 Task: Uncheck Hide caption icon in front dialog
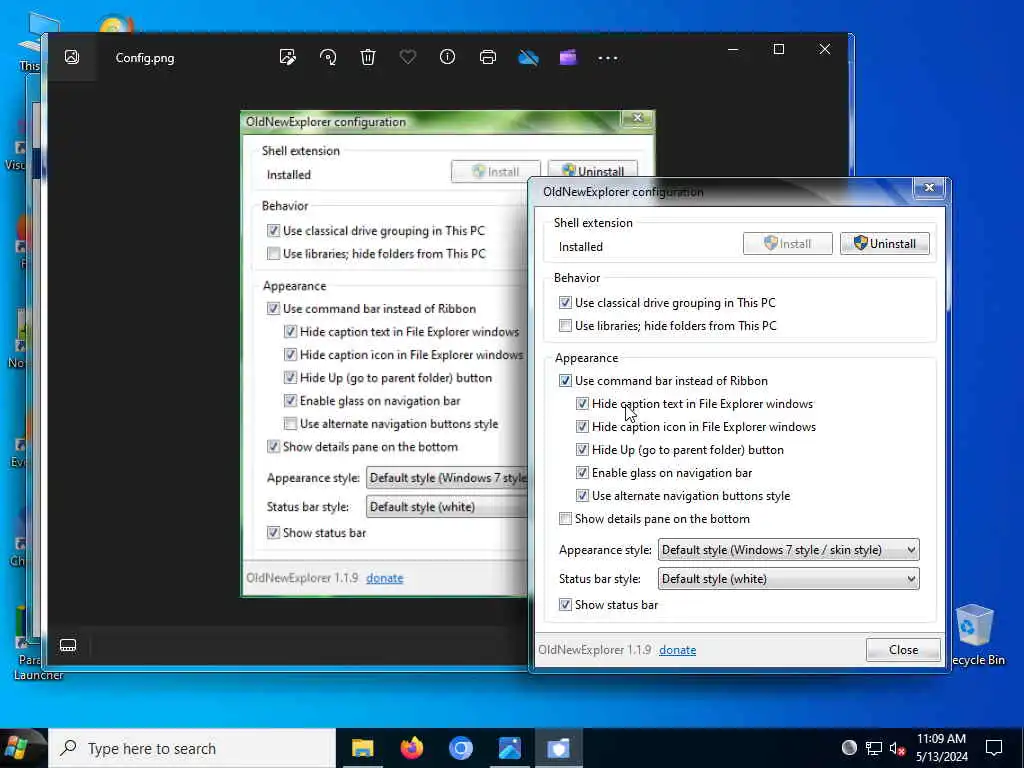pyautogui.click(x=583, y=426)
